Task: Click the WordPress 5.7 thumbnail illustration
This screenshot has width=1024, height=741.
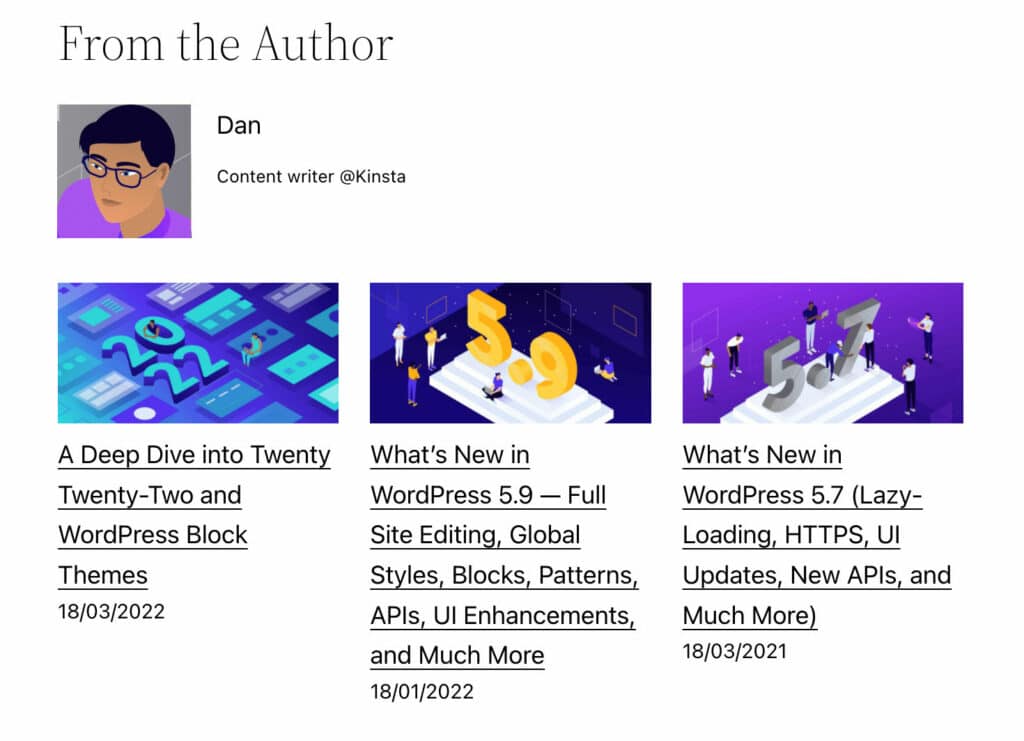Action: [x=822, y=352]
